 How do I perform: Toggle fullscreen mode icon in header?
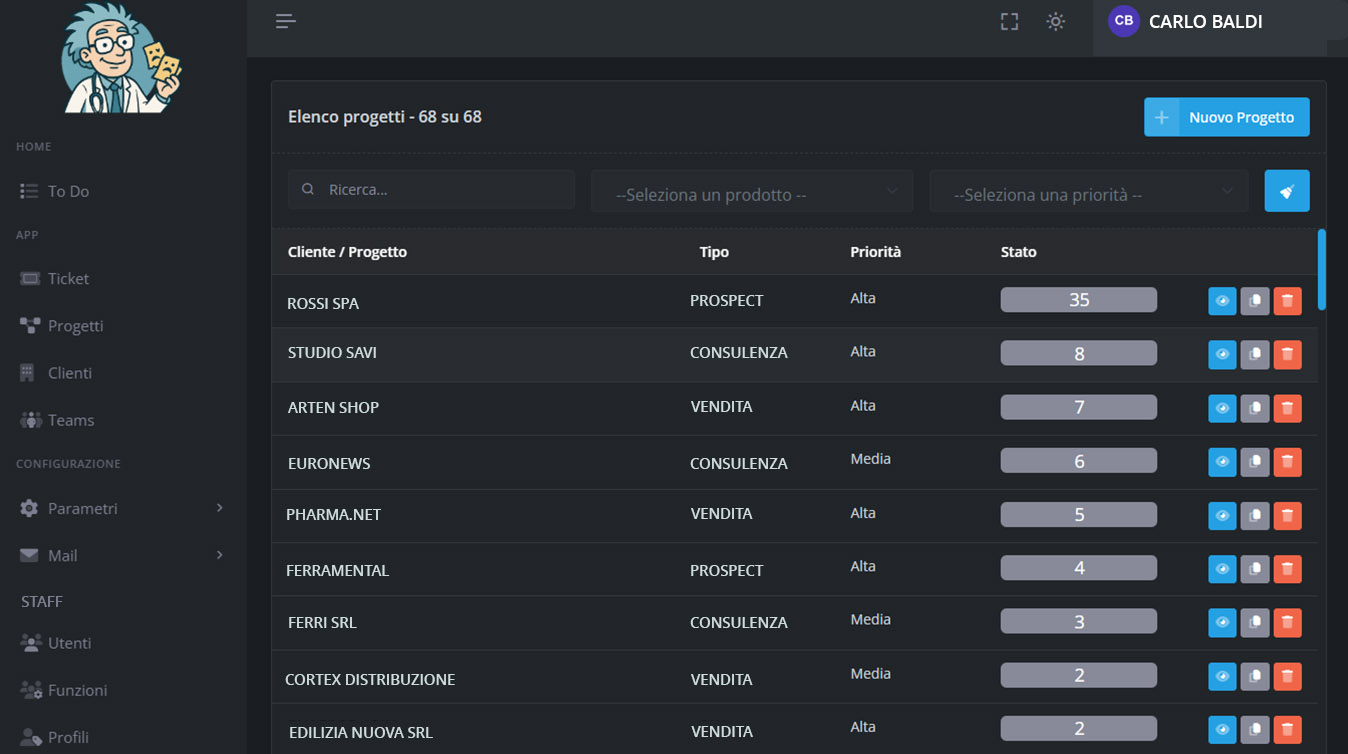(1009, 21)
